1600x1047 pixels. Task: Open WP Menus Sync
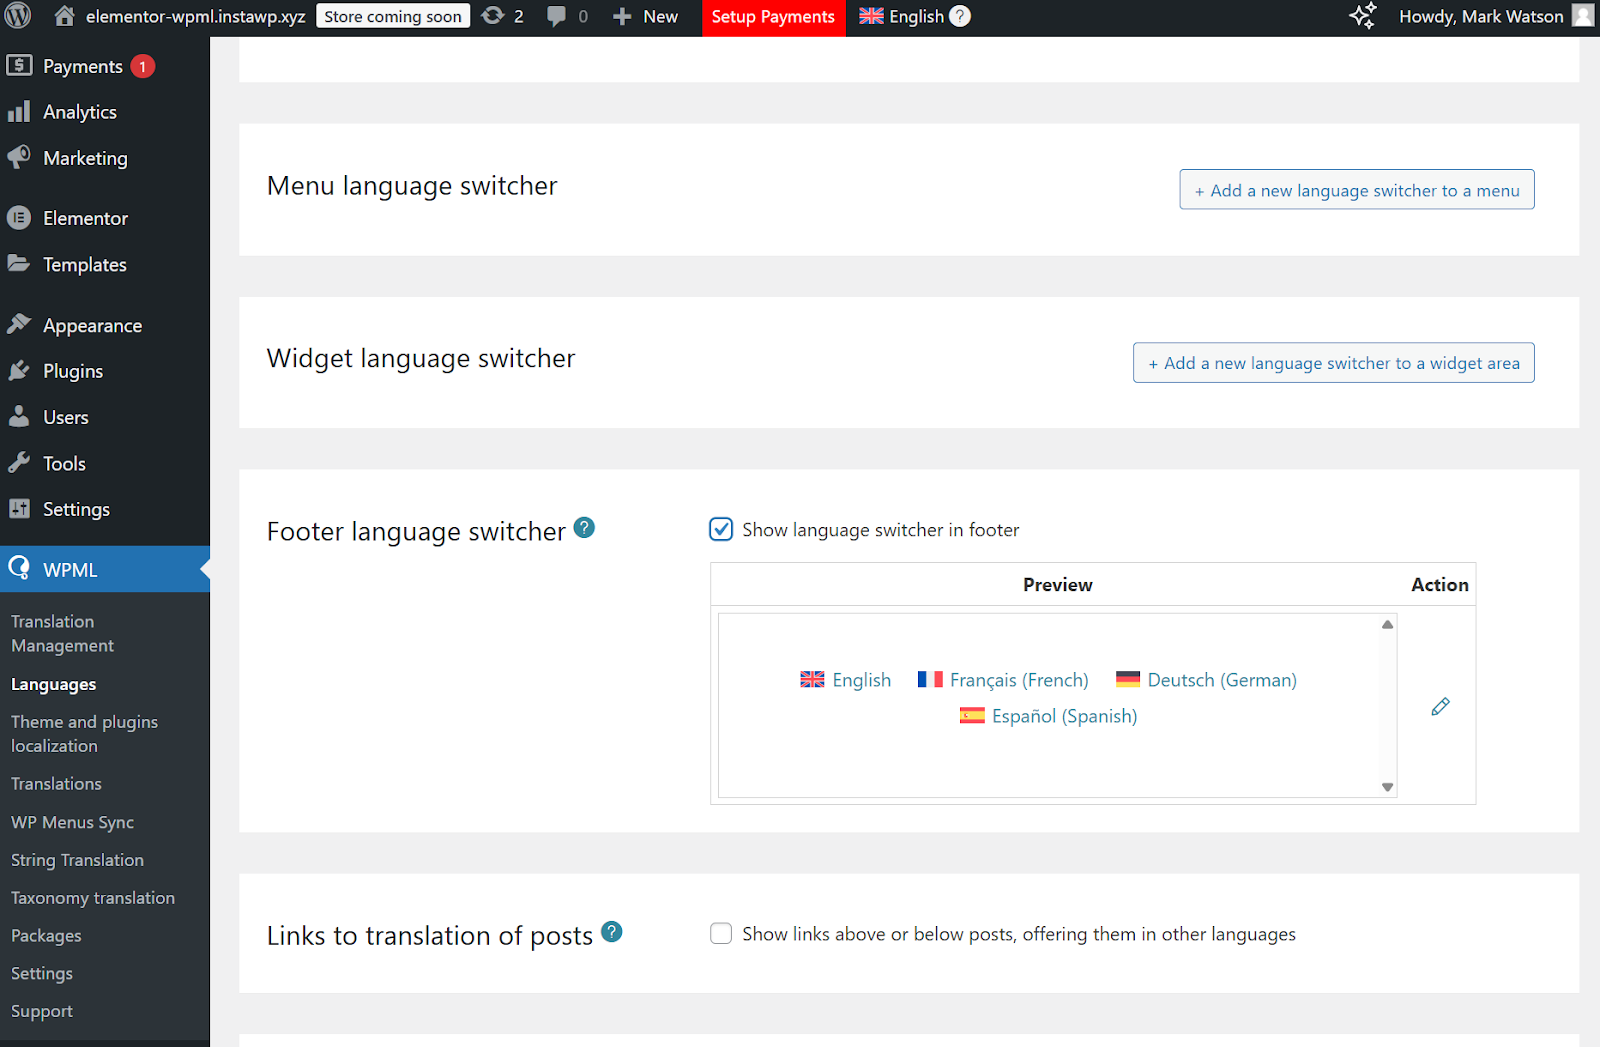72,822
